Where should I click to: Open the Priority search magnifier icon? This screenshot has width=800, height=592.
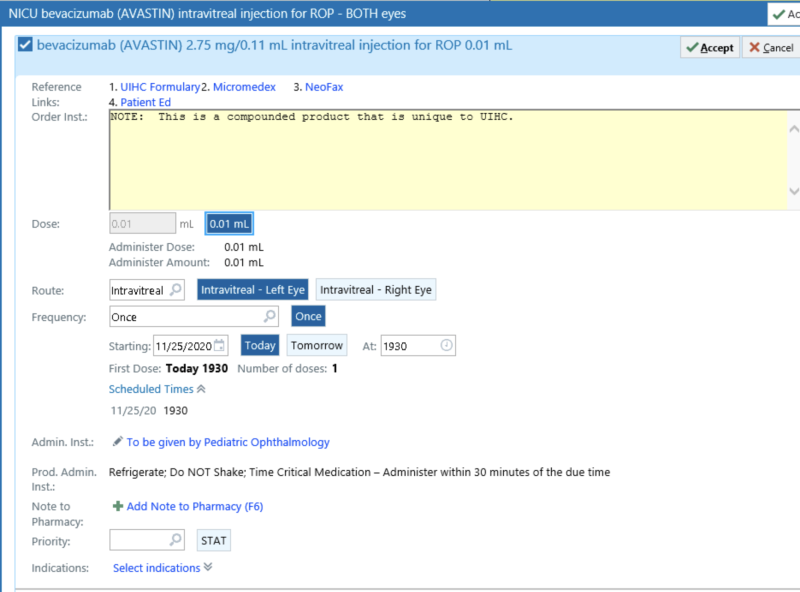176,539
